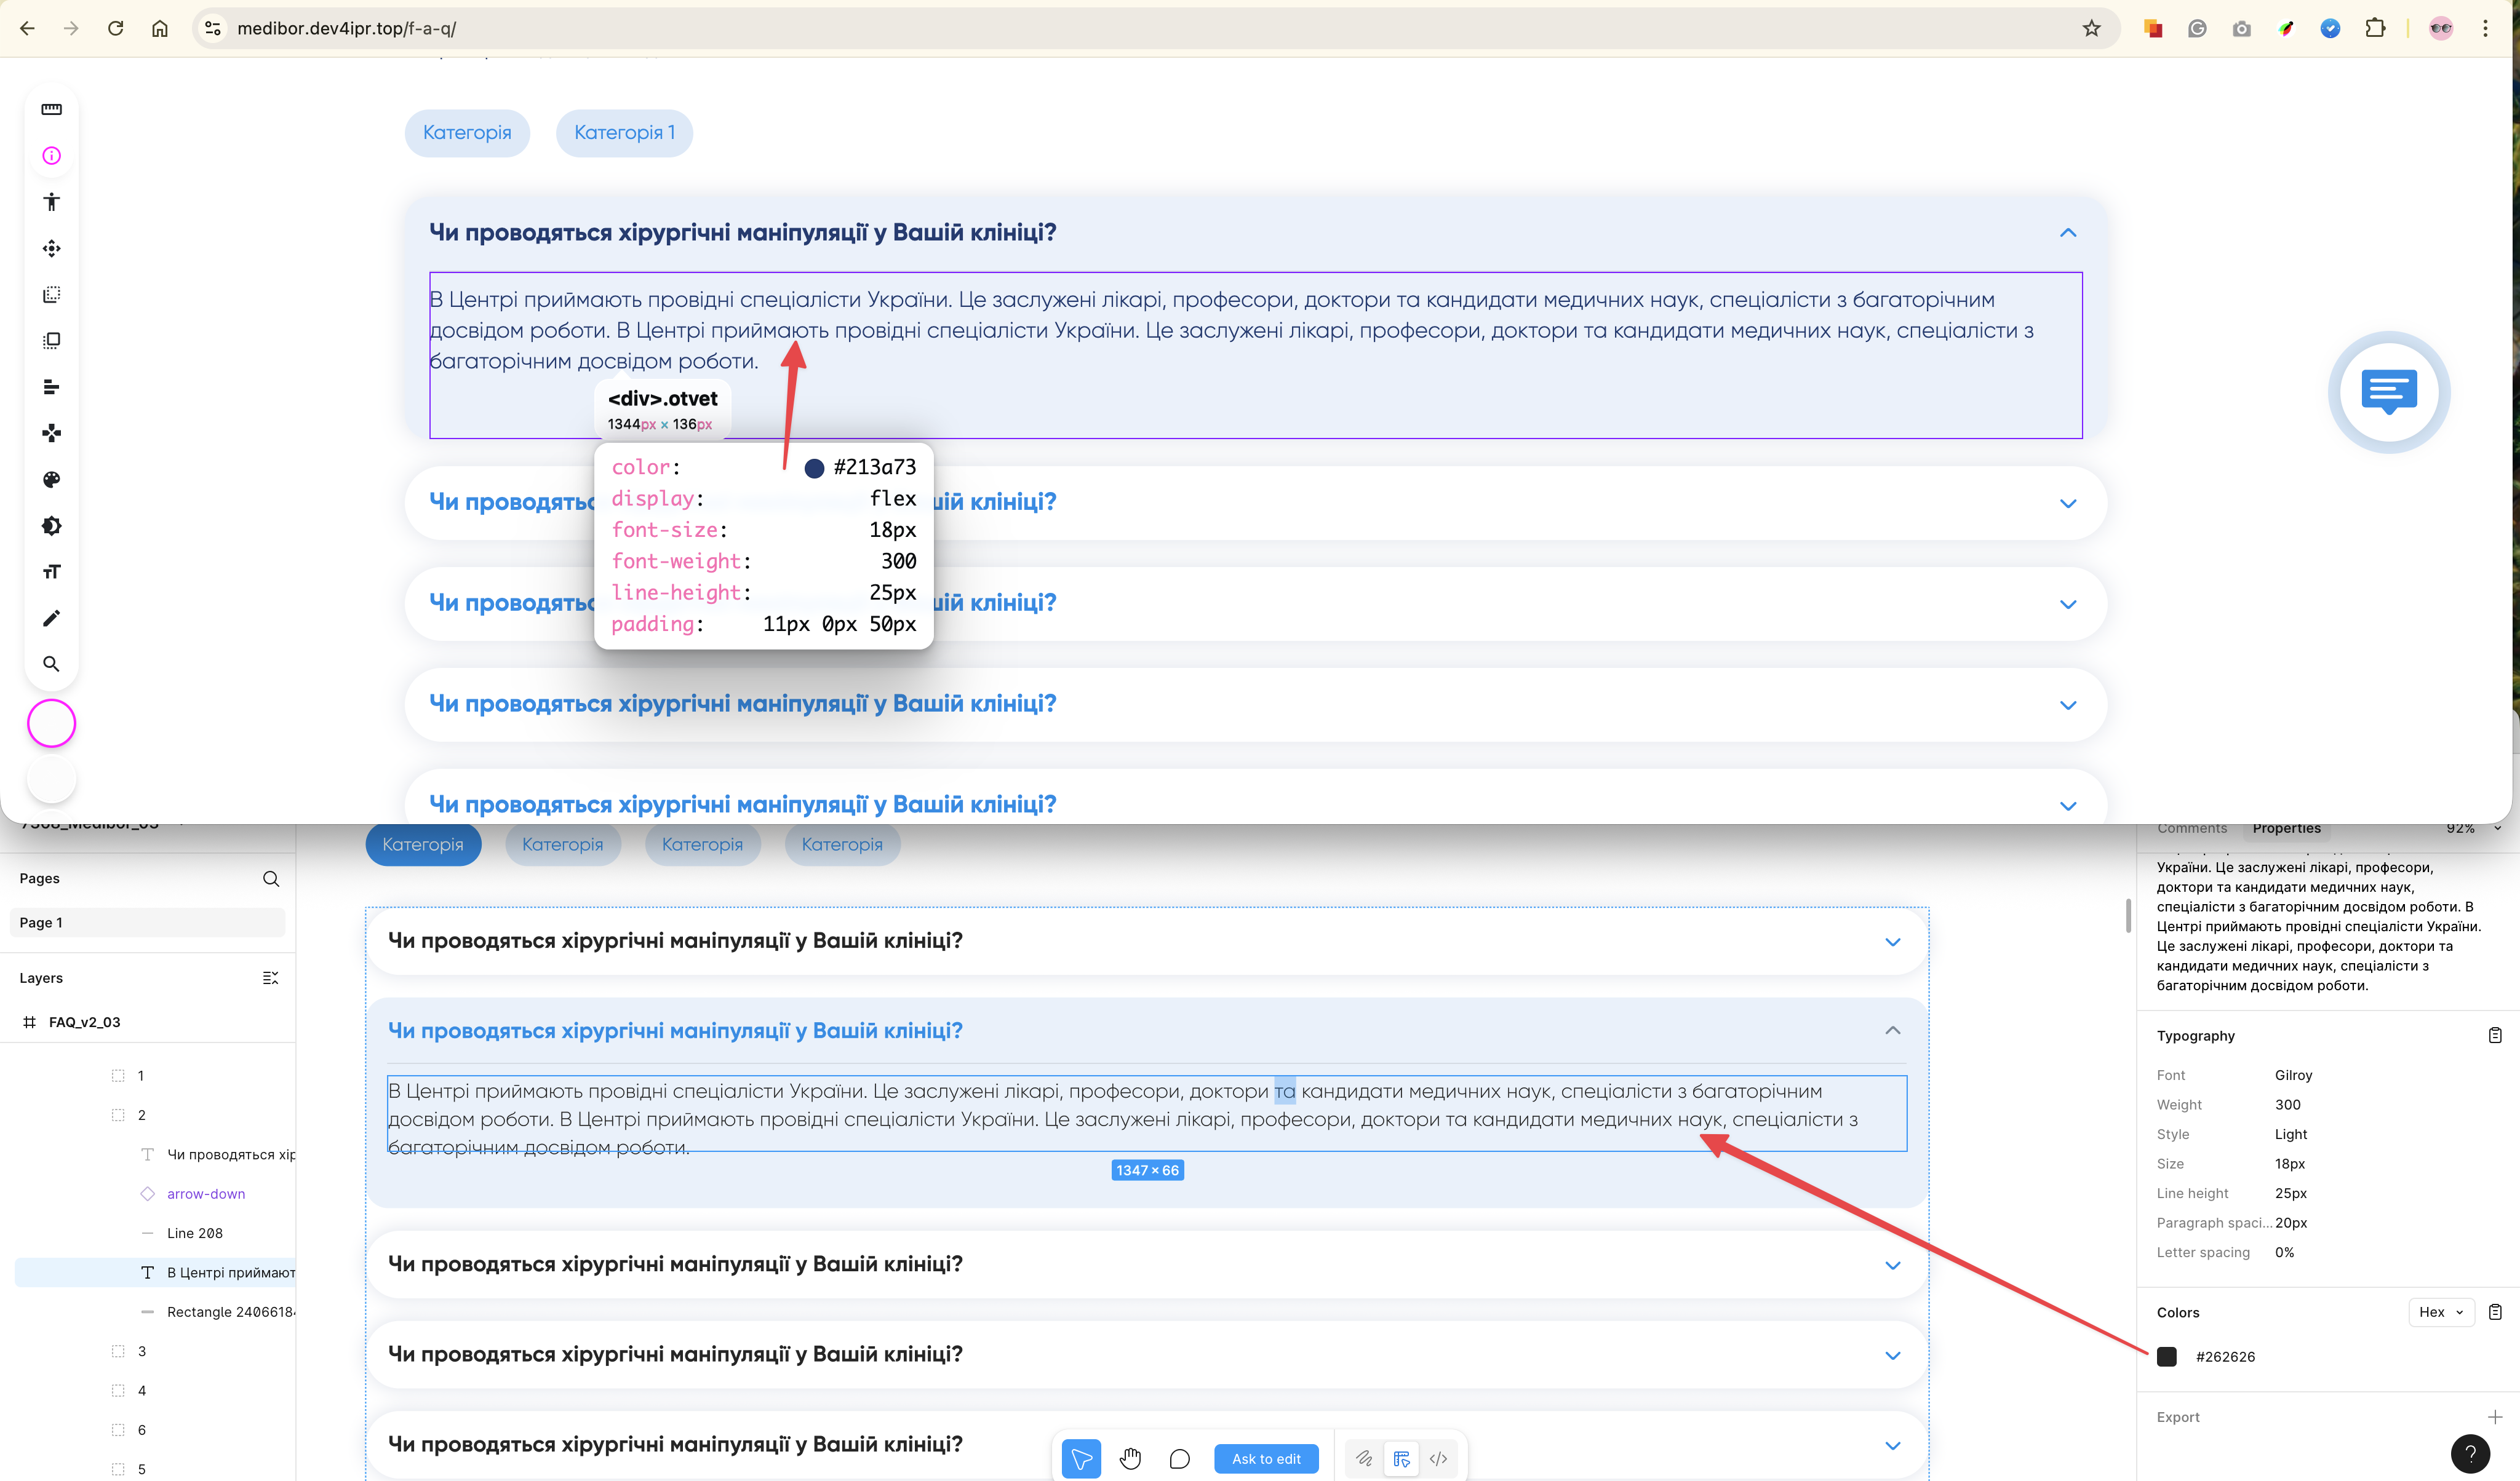The width and height of the screenshot is (2520, 1481).
Task: Open the Hex color format dropdown
Action: coord(2440,1312)
